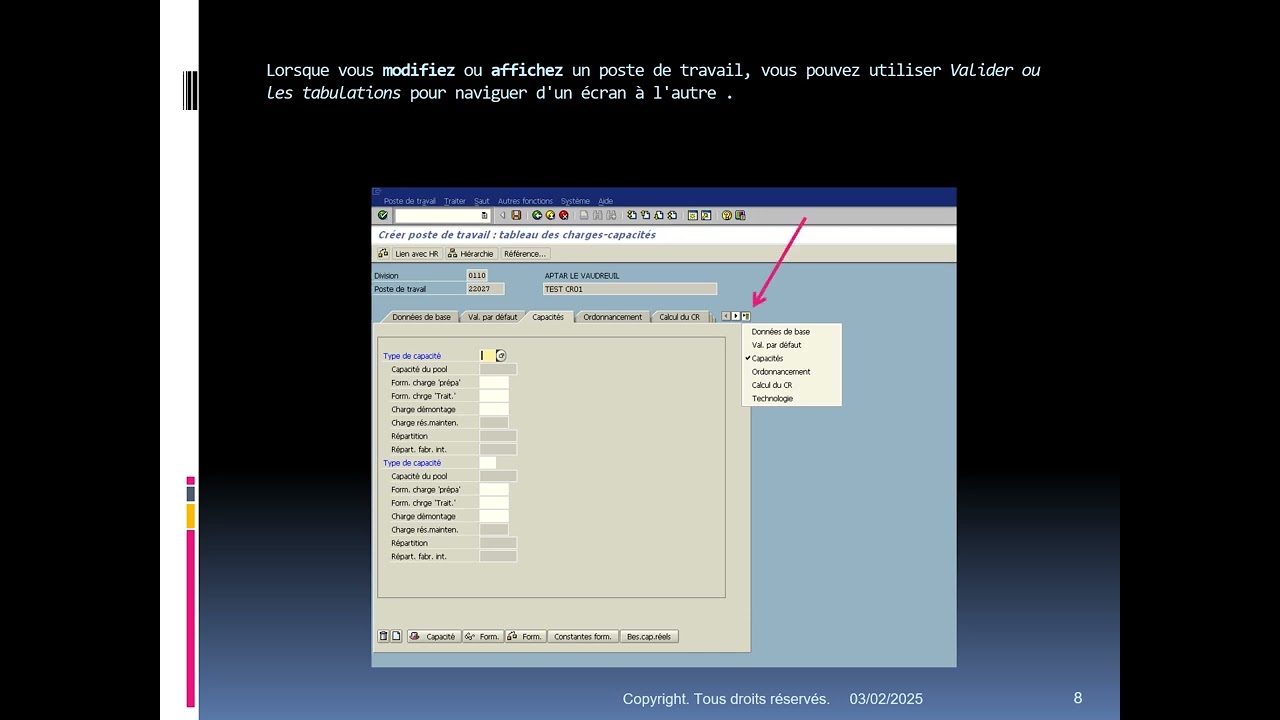
Task: Open the Poste de travail menu
Action: (x=410, y=201)
